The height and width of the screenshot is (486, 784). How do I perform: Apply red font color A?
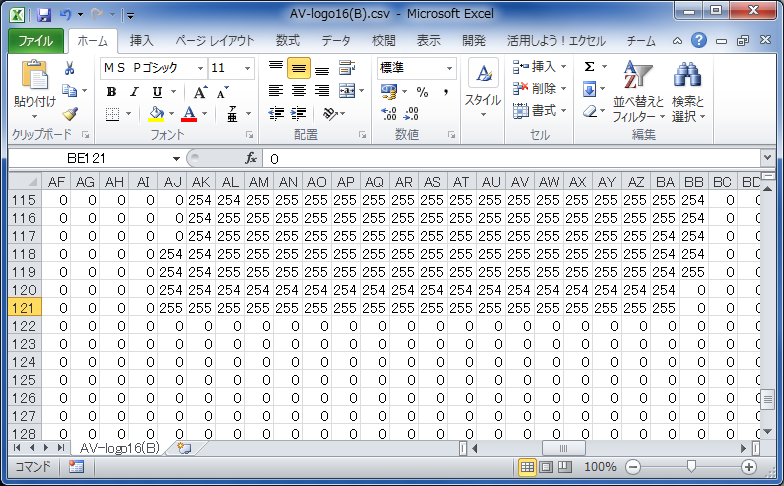[189, 114]
